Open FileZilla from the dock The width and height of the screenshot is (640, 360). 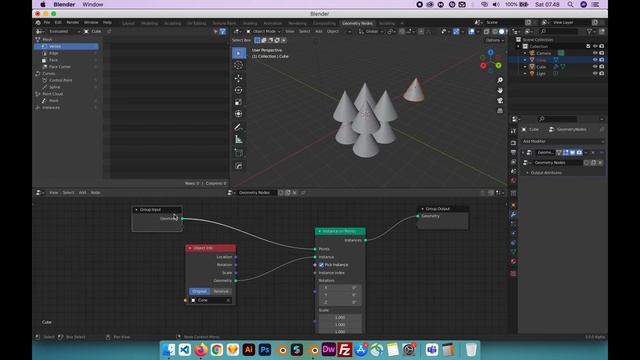[x=345, y=350]
